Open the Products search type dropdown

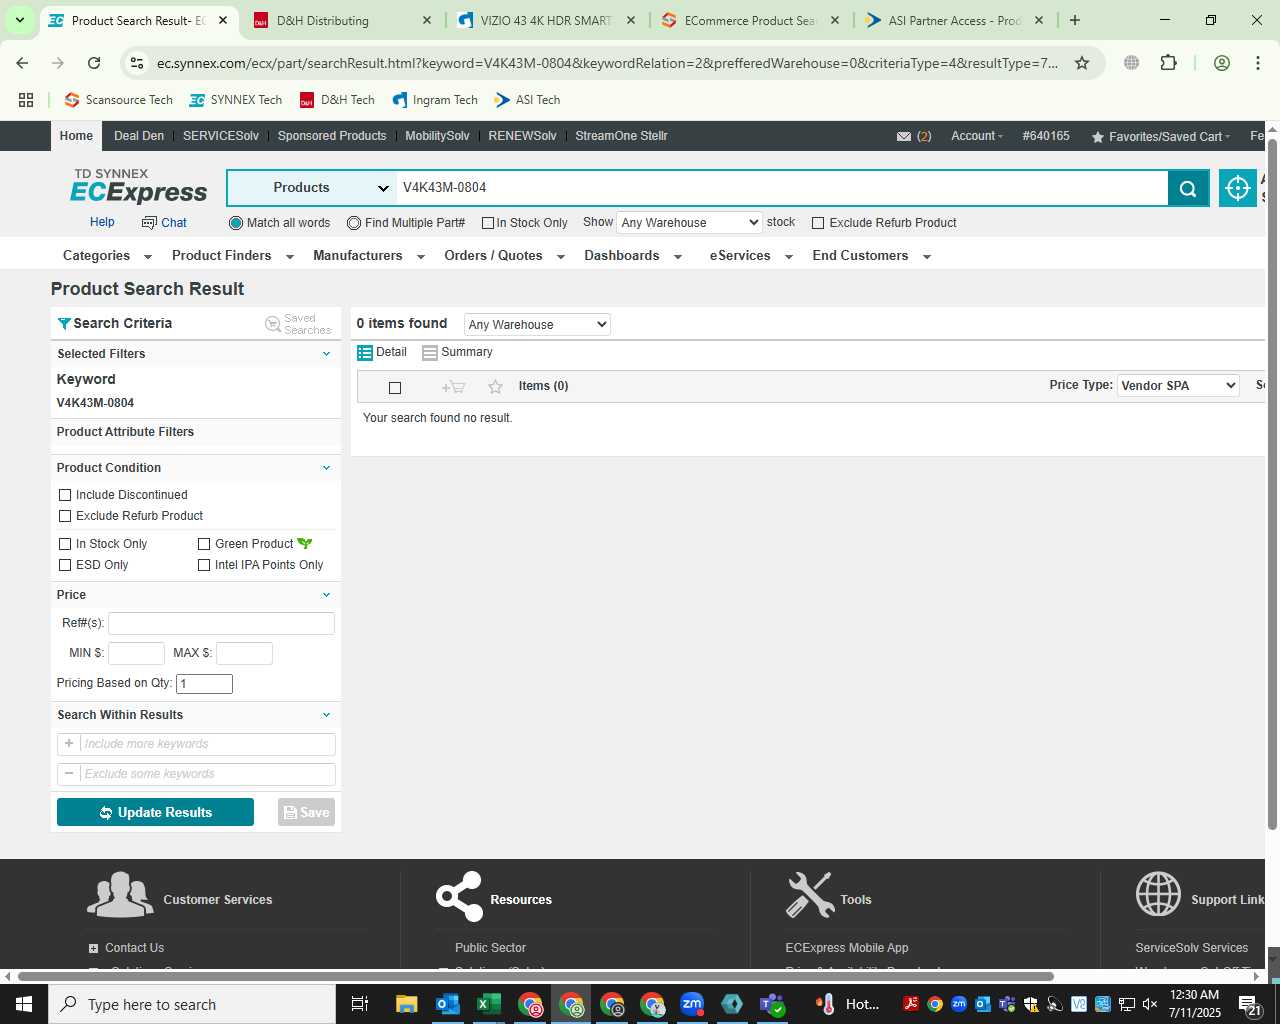(312, 188)
